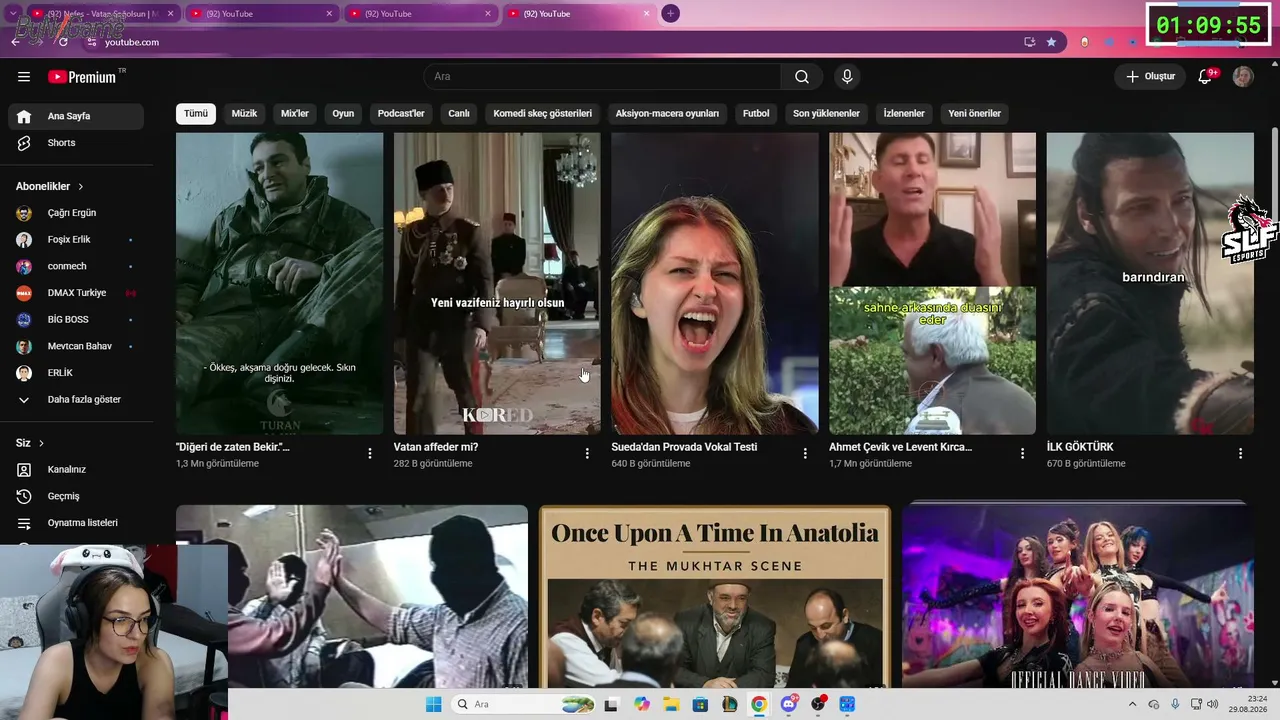
Task: Open Ahmet Çevik ve Levent Kırca thumbnail
Action: 932,284
